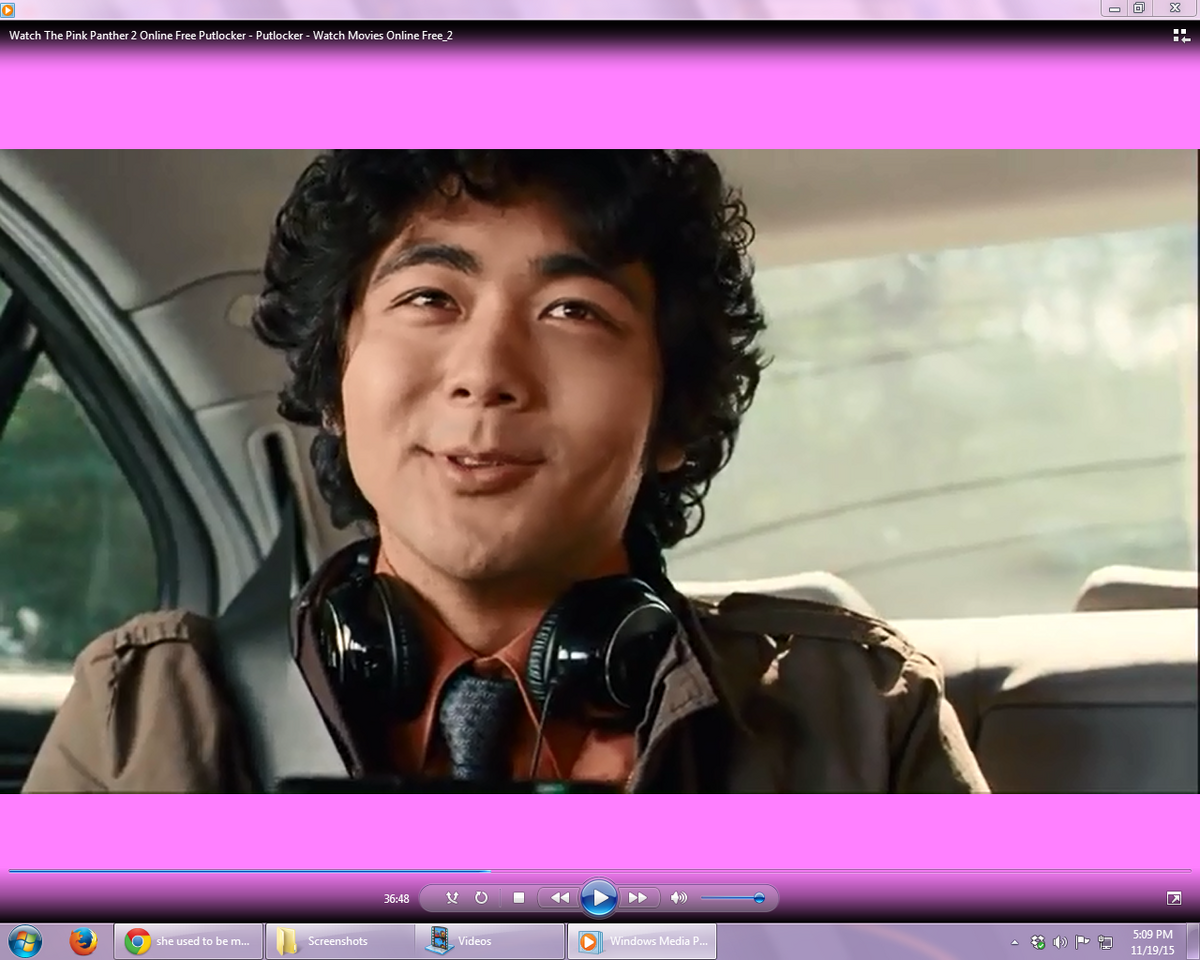Mute the player volume

point(679,898)
